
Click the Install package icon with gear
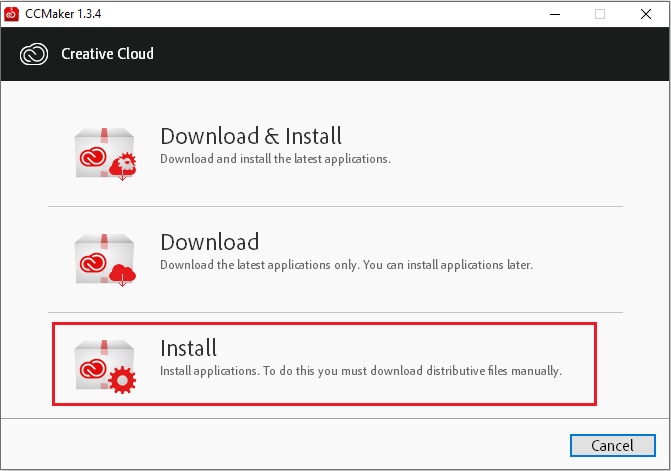point(106,365)
